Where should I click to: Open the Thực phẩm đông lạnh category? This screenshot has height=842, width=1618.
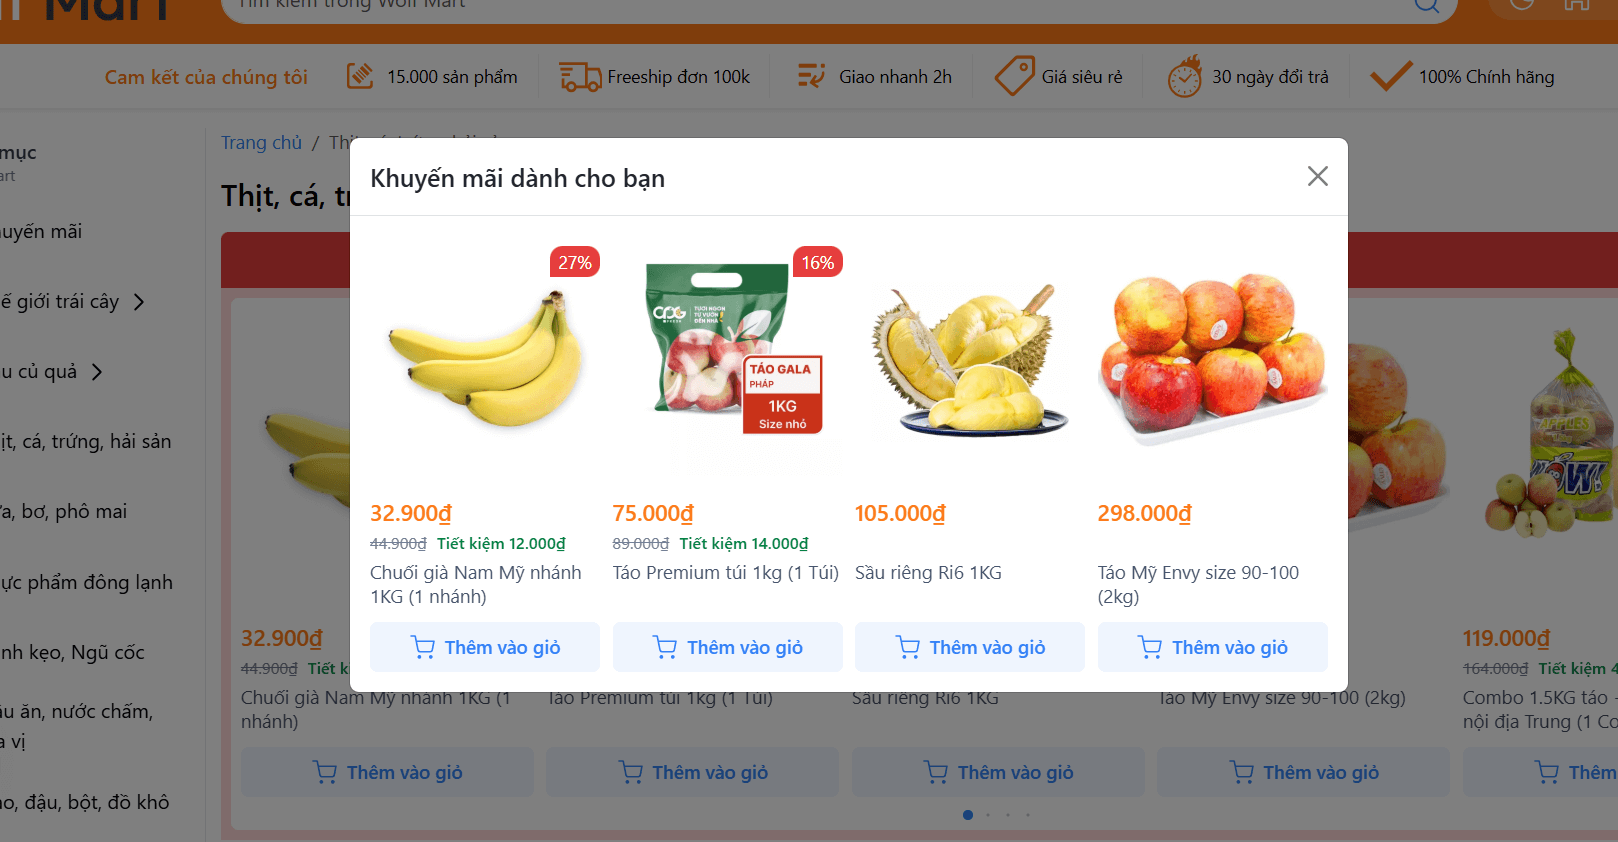tap(87, 582)
